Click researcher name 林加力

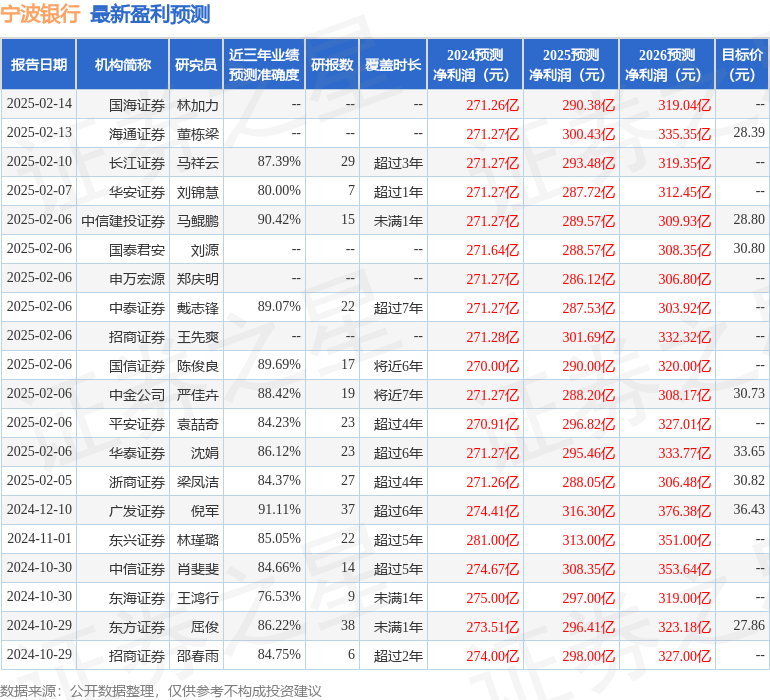[x=197, y=105]
